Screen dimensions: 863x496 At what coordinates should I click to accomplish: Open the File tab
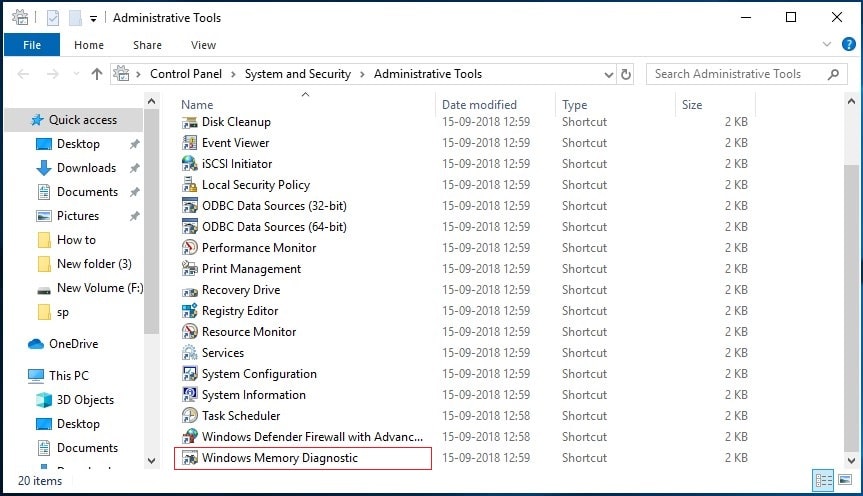pyautogui.click(x=32, y=45)
